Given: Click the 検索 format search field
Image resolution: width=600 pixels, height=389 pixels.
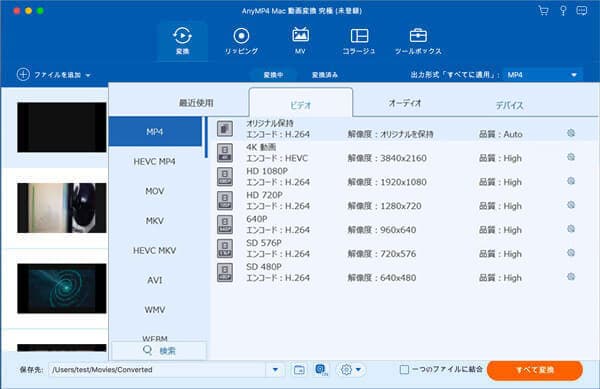Looking at the screenshot, I should (159, 350).
